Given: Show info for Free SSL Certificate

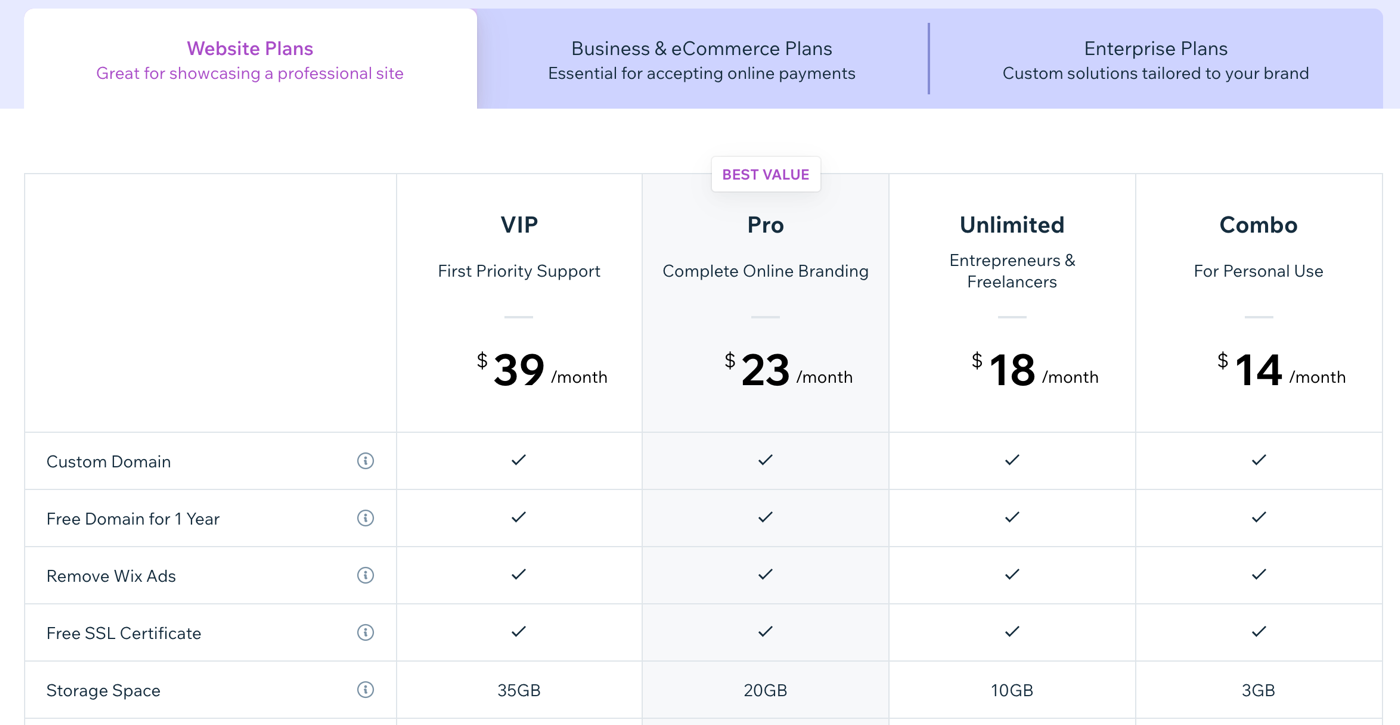Looking at the screenshot, I should pyautogui.click(x=365, y=632).
